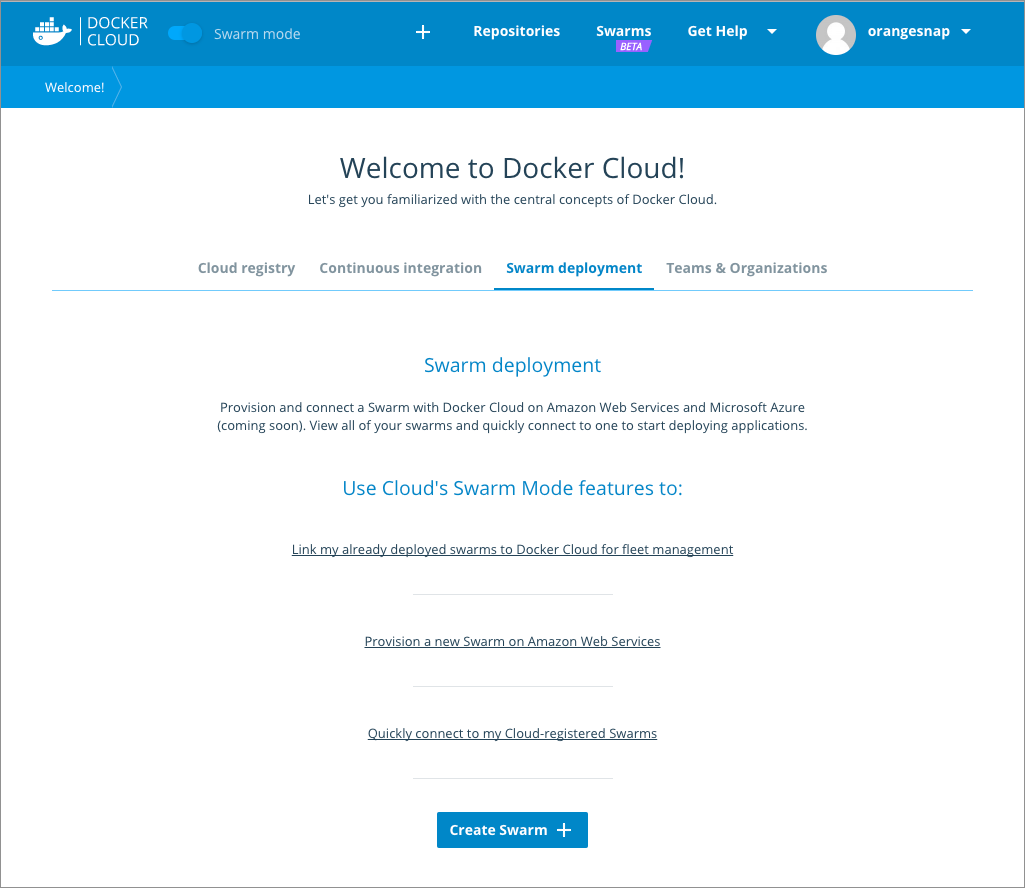The width and height of the screenshot is (1025, 888).
Task: Open the Get Help menu
Action: point(717,31)
